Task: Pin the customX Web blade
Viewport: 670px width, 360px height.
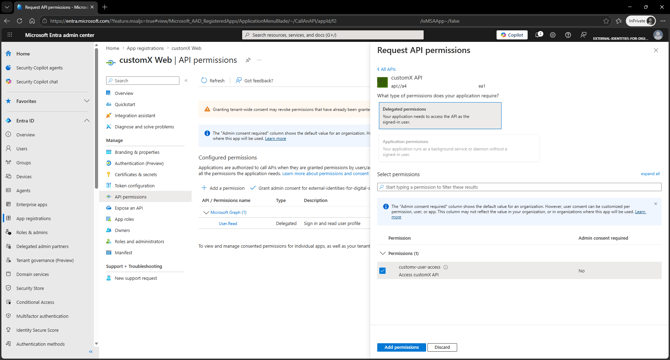Action: point(248,60)
